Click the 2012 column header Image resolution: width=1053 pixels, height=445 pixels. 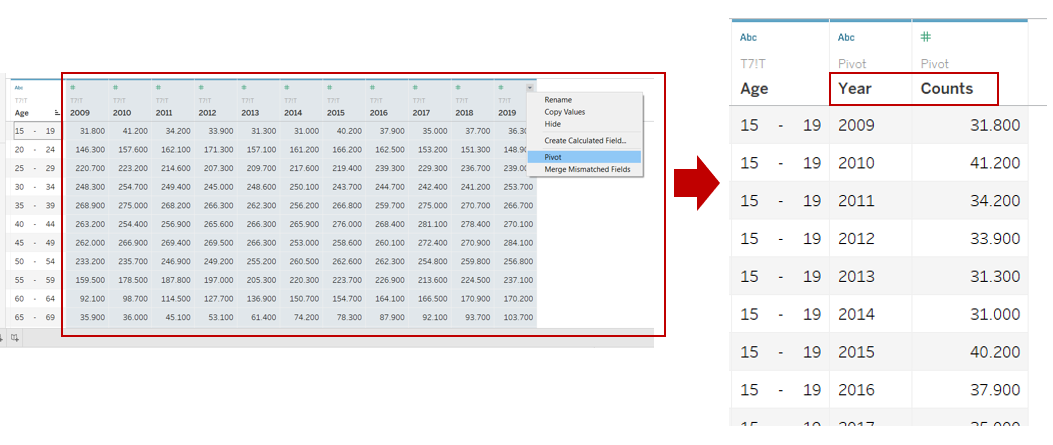pyautogui.click(x=207, y=113)
